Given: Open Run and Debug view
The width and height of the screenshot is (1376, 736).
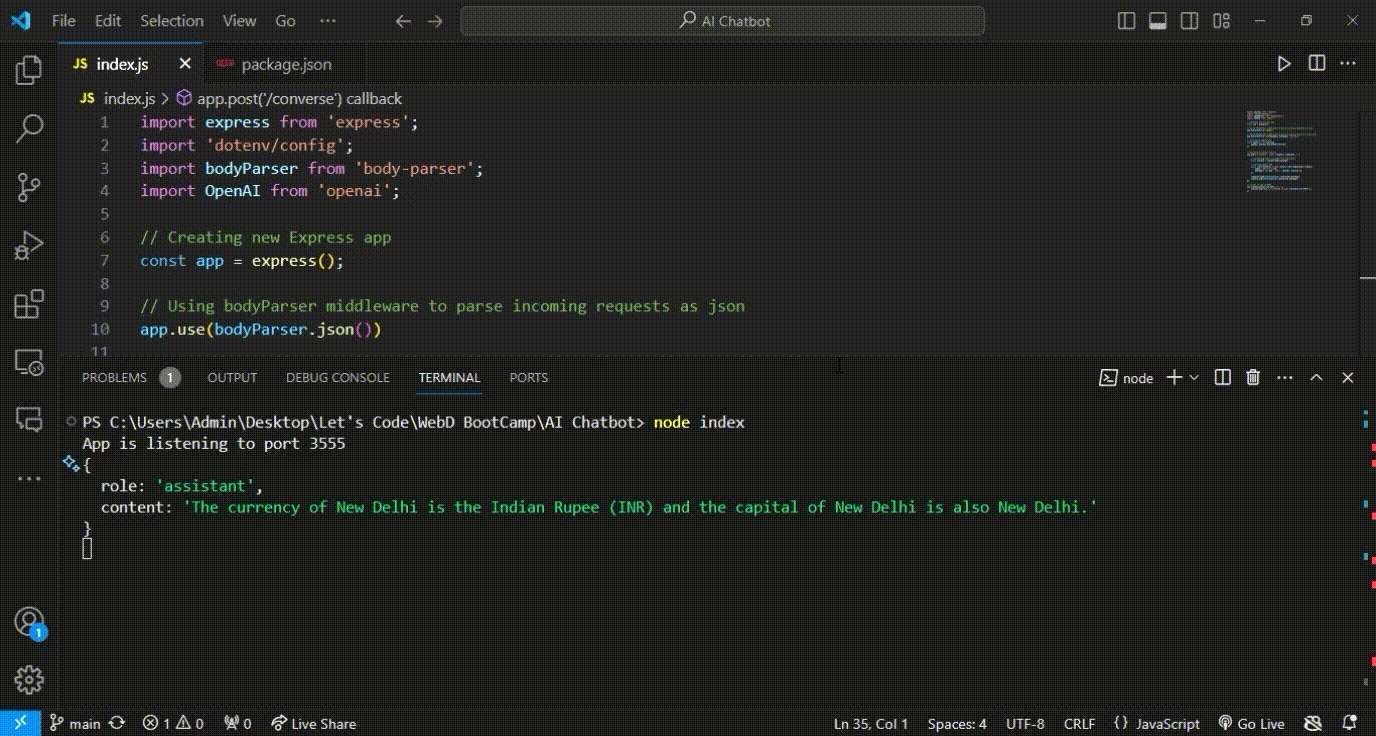Looking at the screenshot, I should tap(29, 245).
